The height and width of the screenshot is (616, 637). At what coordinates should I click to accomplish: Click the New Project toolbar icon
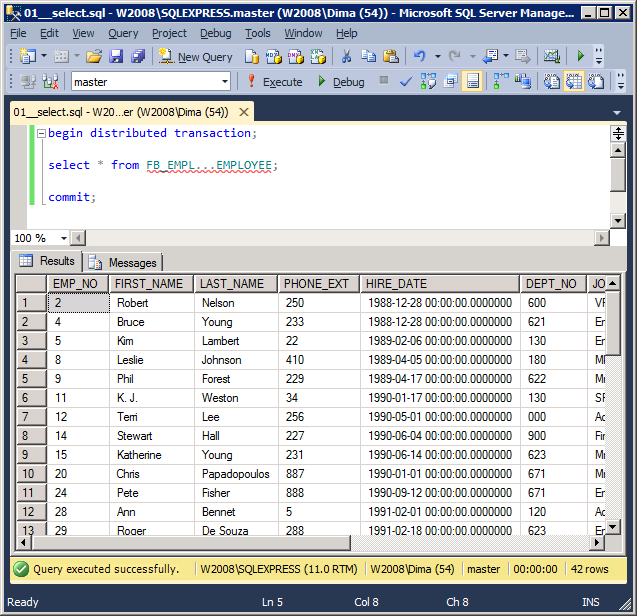coord(28,56)
